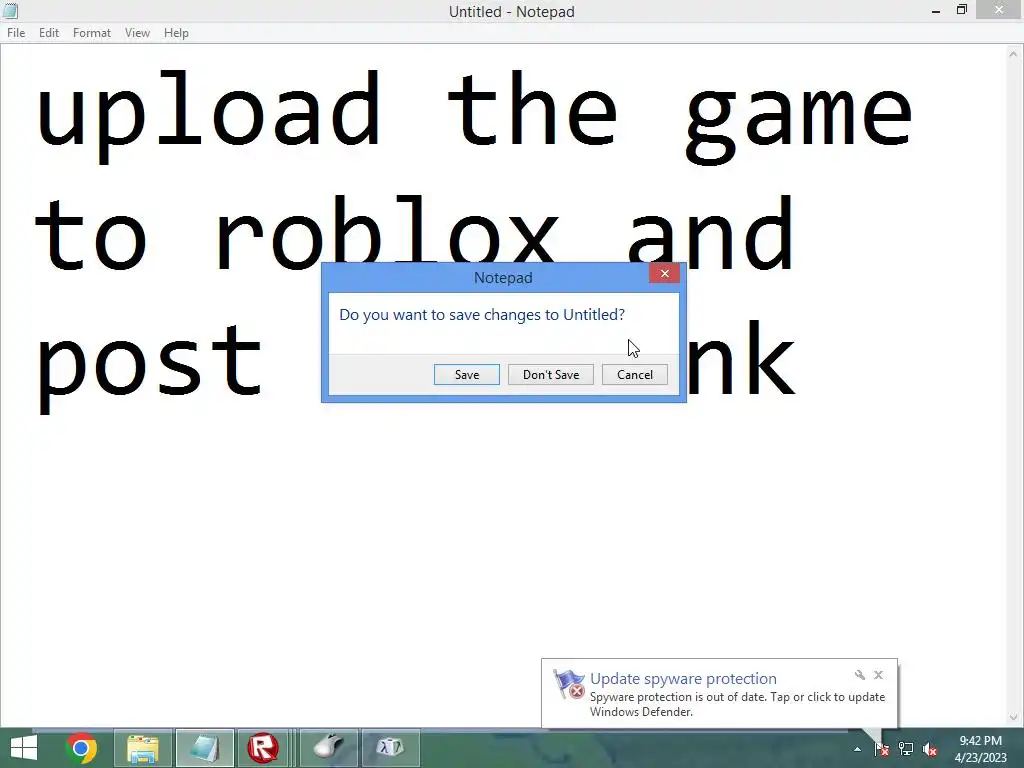This screenshot has height=768, width=1024.
Task: Click the vertical scrollbar down arrow
Action: (1014, 717)
